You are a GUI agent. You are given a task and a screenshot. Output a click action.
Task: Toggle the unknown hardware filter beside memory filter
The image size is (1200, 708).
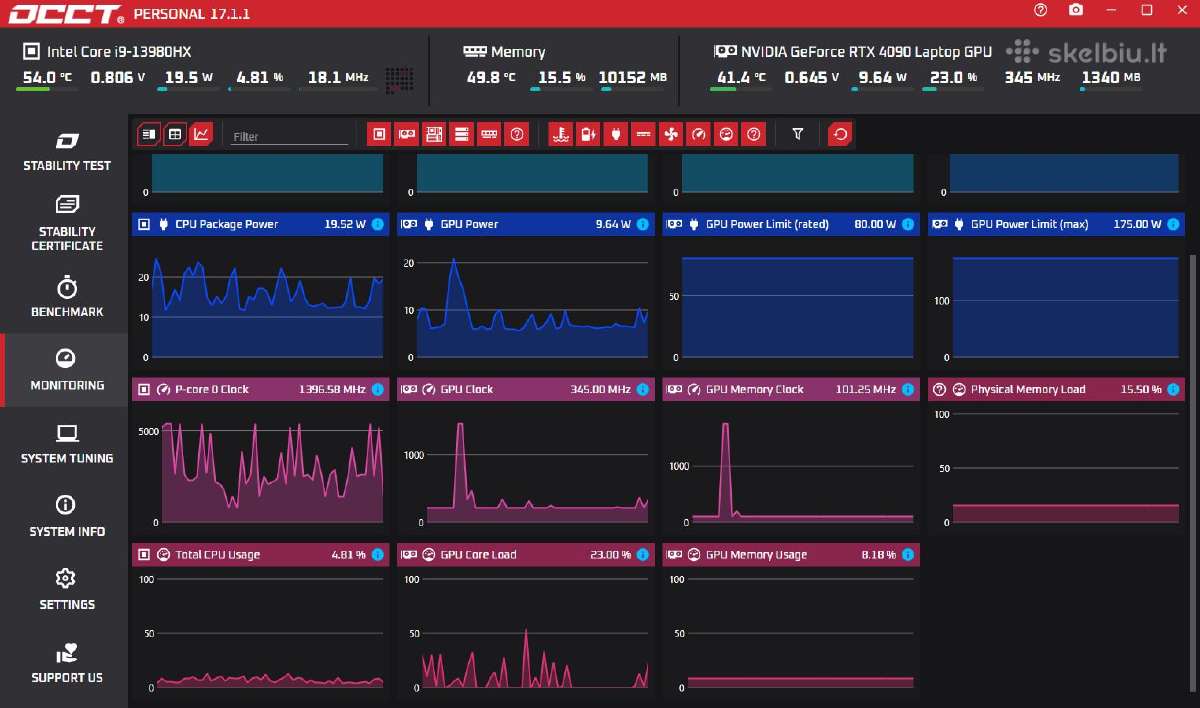[516, 133]
